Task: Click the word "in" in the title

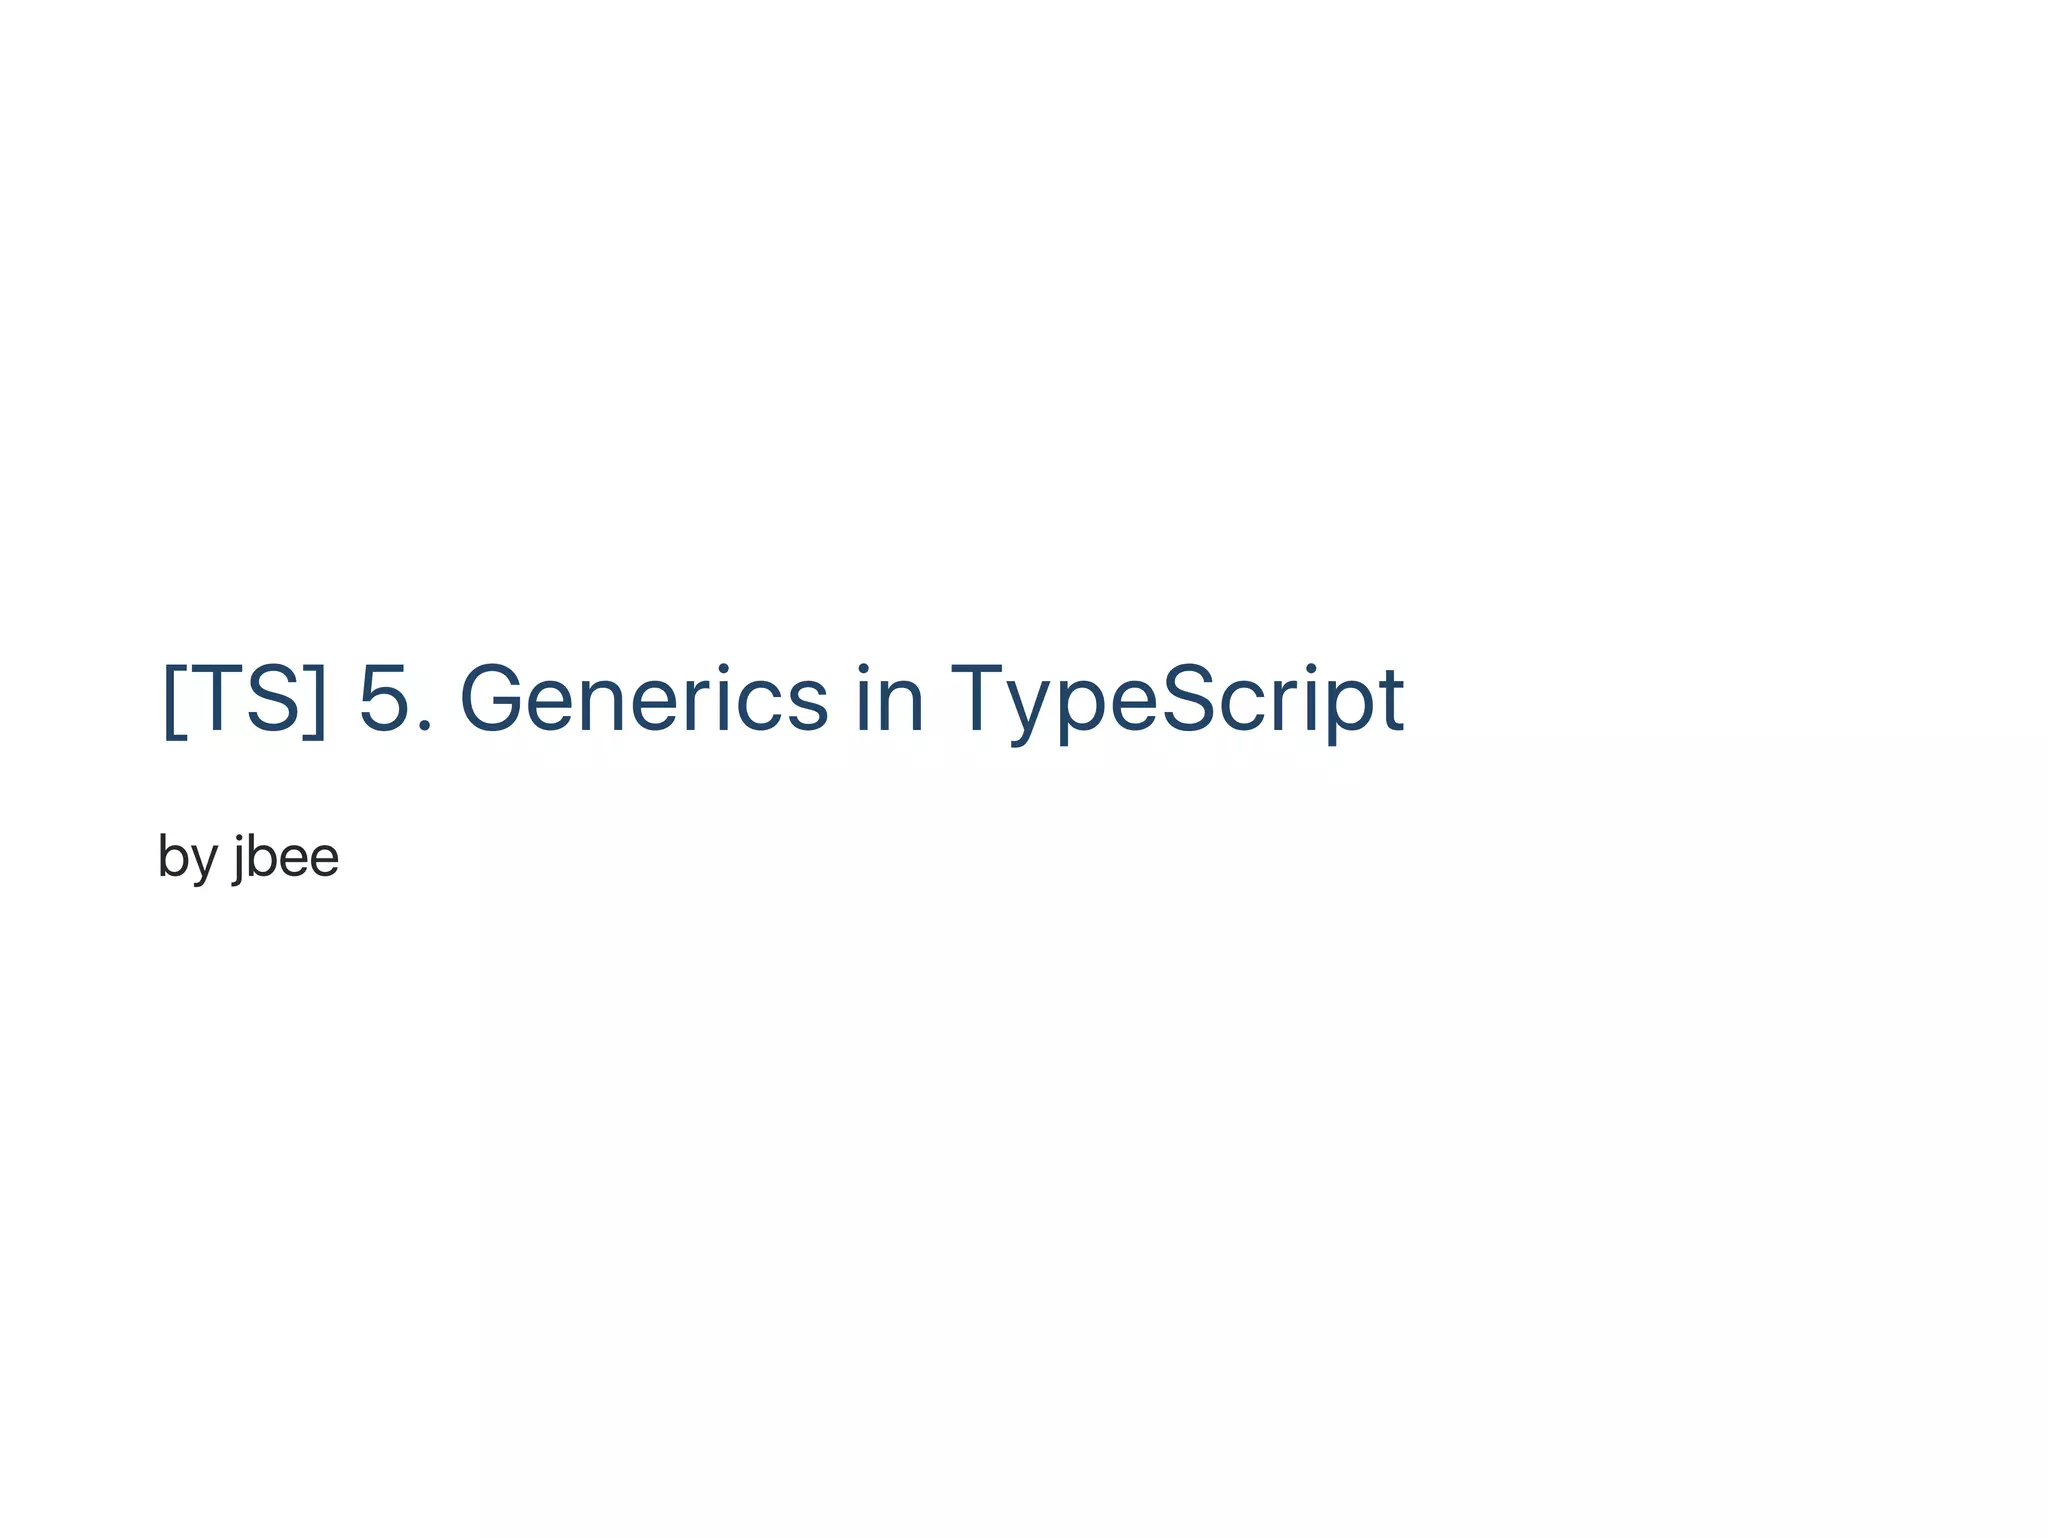Action: [889, 699]
